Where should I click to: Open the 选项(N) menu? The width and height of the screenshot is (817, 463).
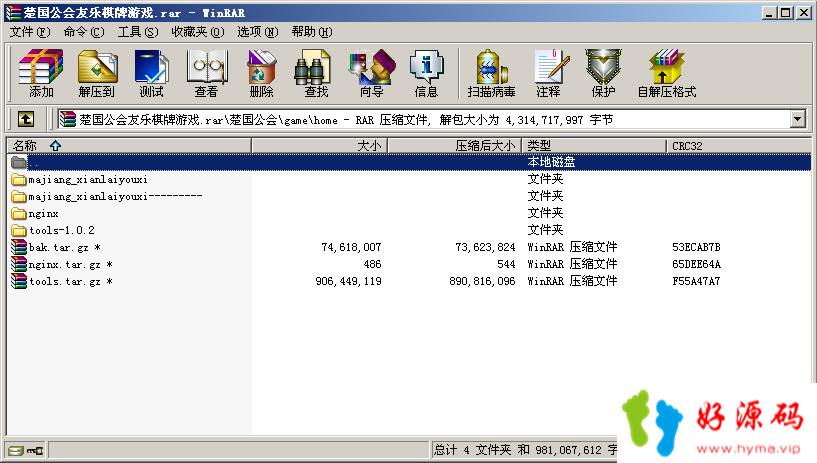[x=258, y=32]
